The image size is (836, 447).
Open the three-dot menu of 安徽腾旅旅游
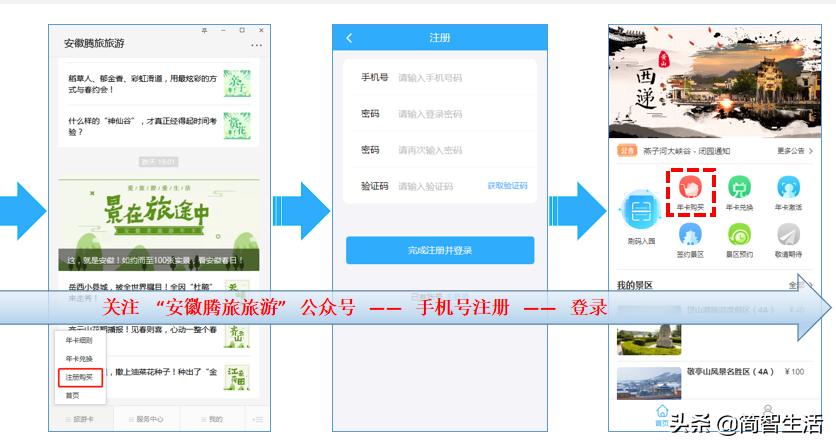coord(256,45)
